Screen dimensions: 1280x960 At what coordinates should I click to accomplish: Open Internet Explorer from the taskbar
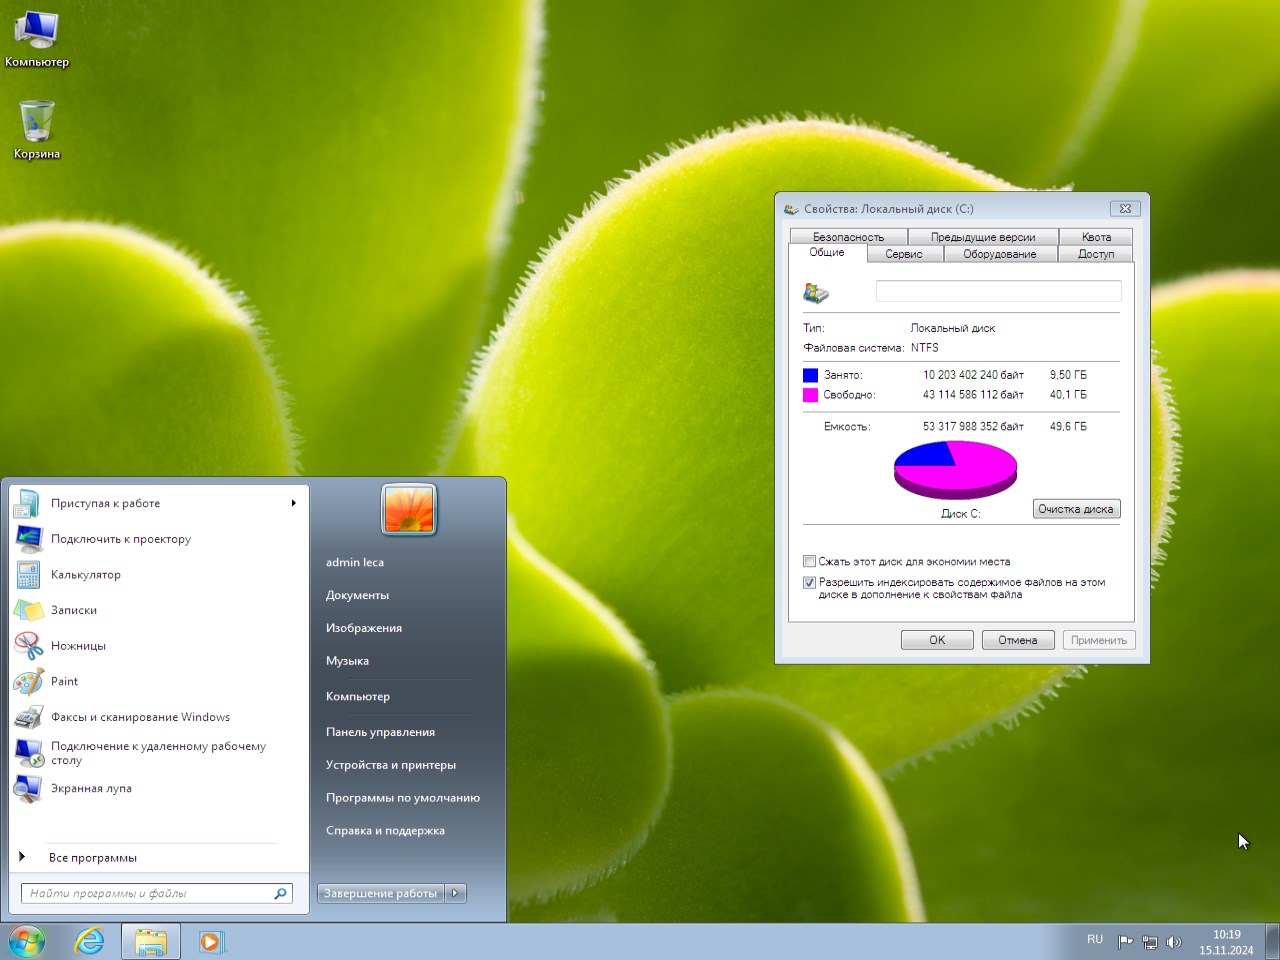tap(90, 941)
